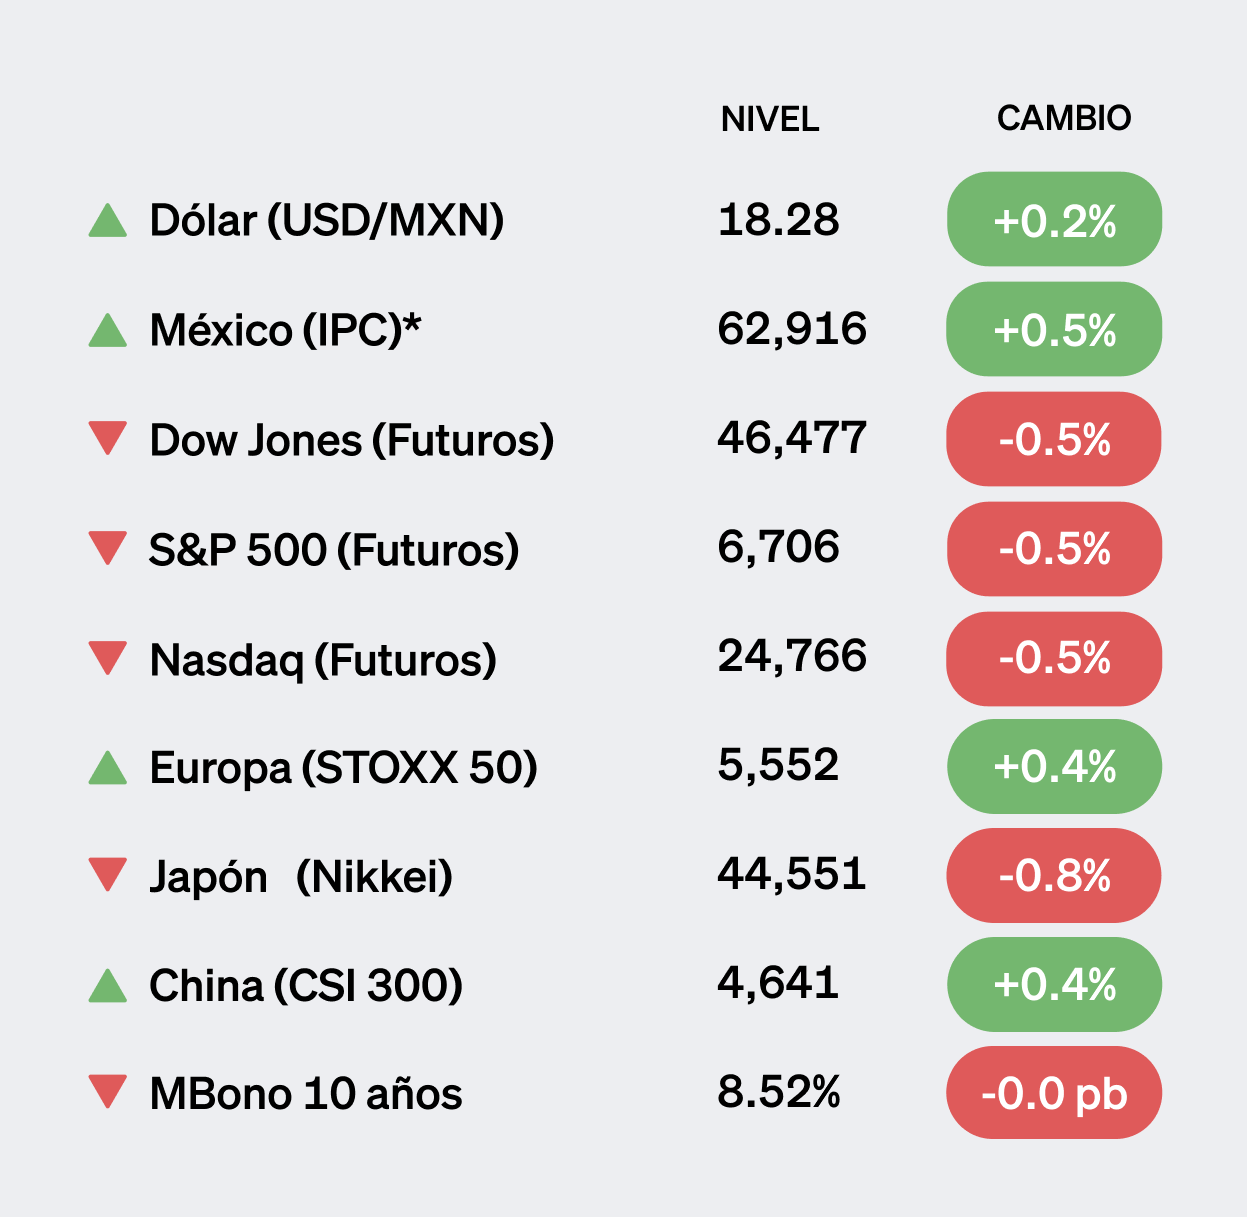1247x1217 pixels.
Task: Click the -0.8% change badge for Nikkei
Action: pyautogui.click(x=1054, y=876)
